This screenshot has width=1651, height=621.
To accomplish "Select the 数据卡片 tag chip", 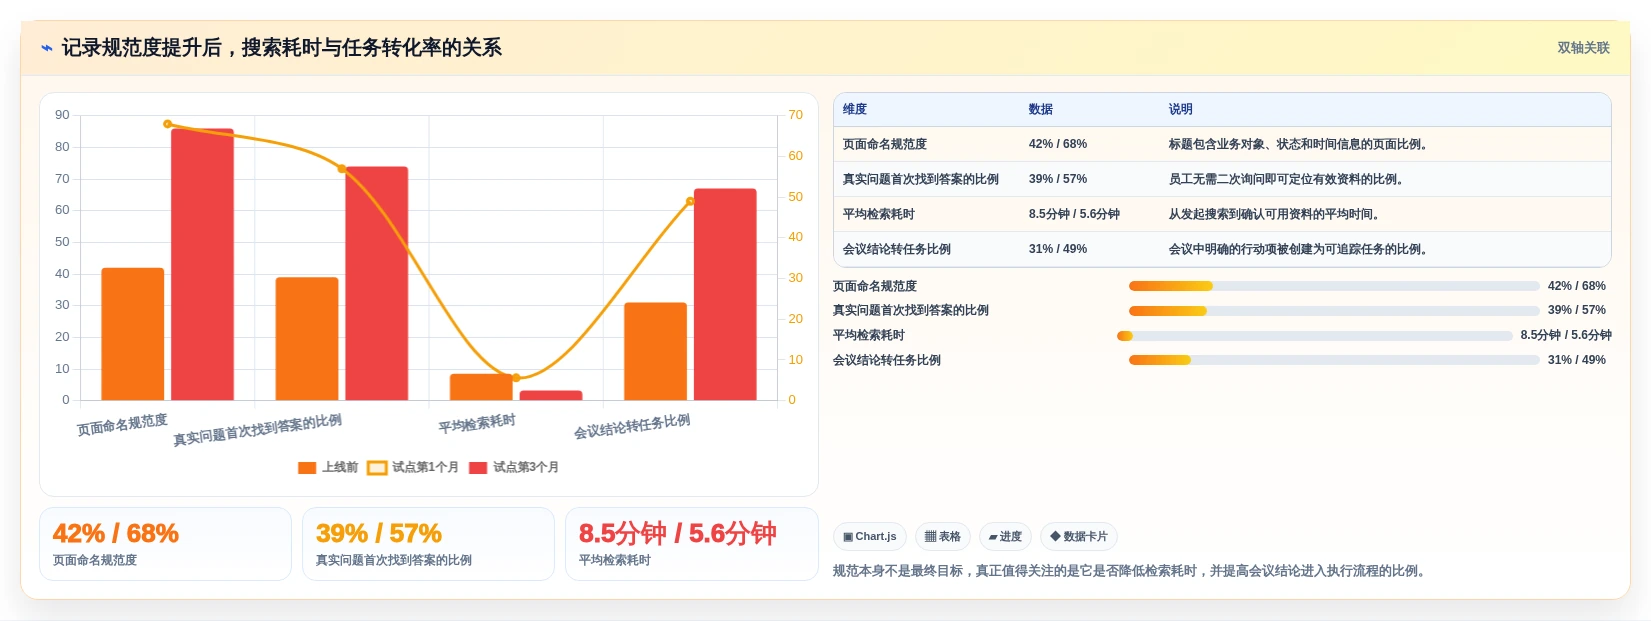I will click(x=1079, y=537).
